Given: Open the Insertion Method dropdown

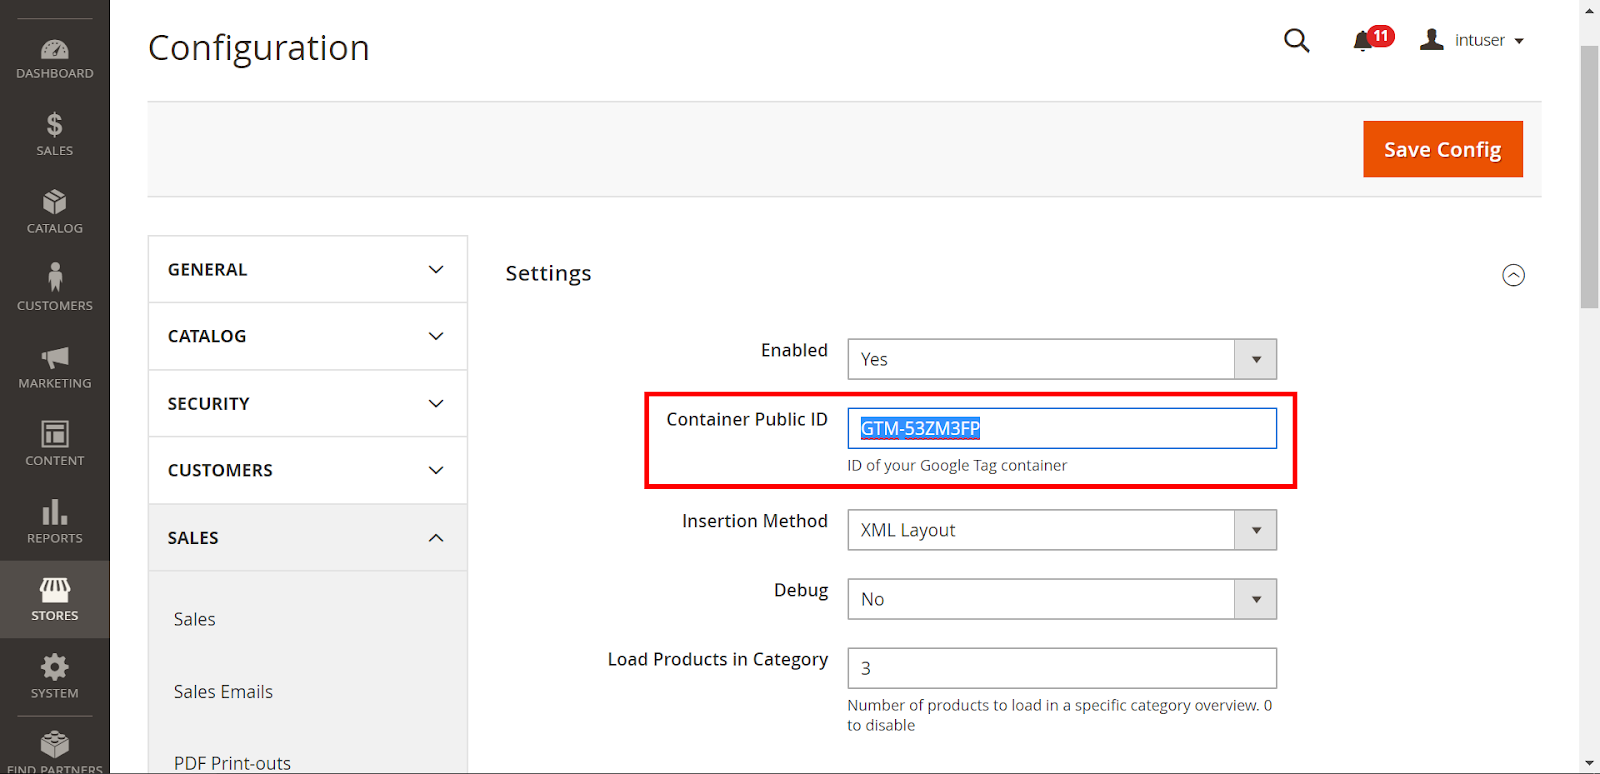Looking at the screenshot, I should [x=1061, y=530].
